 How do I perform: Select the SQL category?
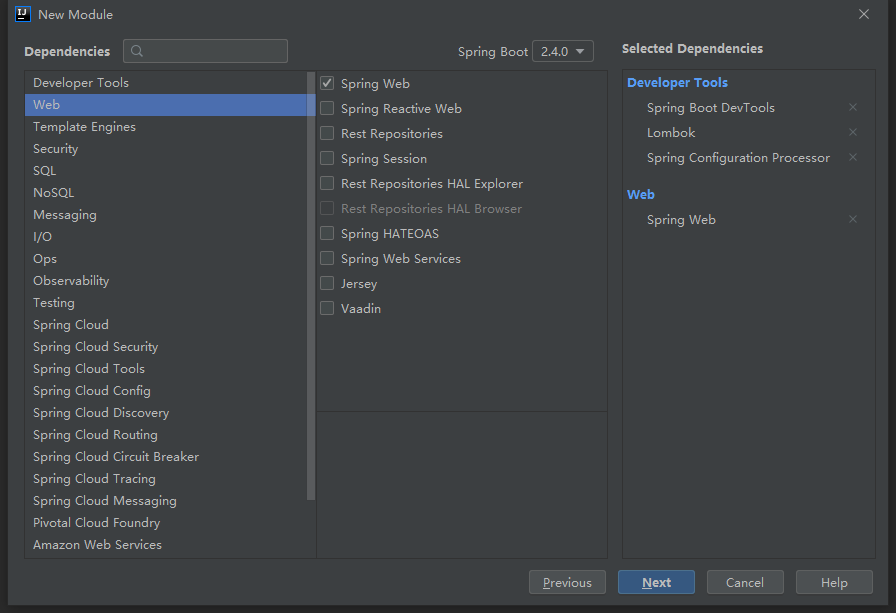(x=44, y=170)
